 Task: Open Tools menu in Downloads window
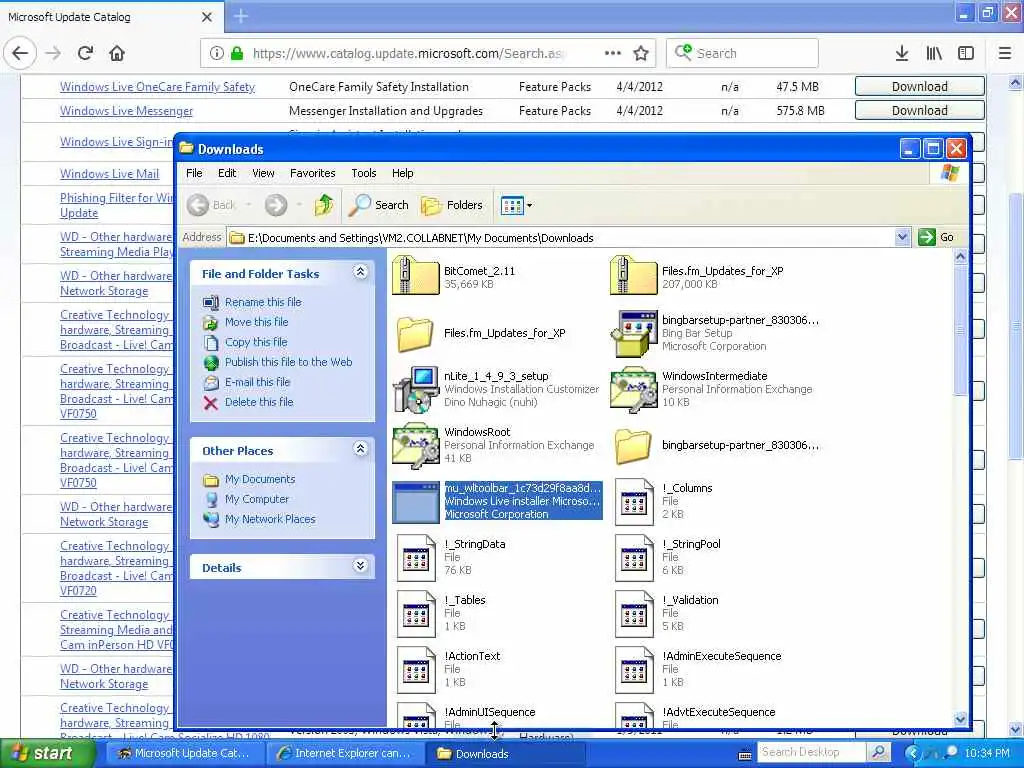click(x=364, y=173)
